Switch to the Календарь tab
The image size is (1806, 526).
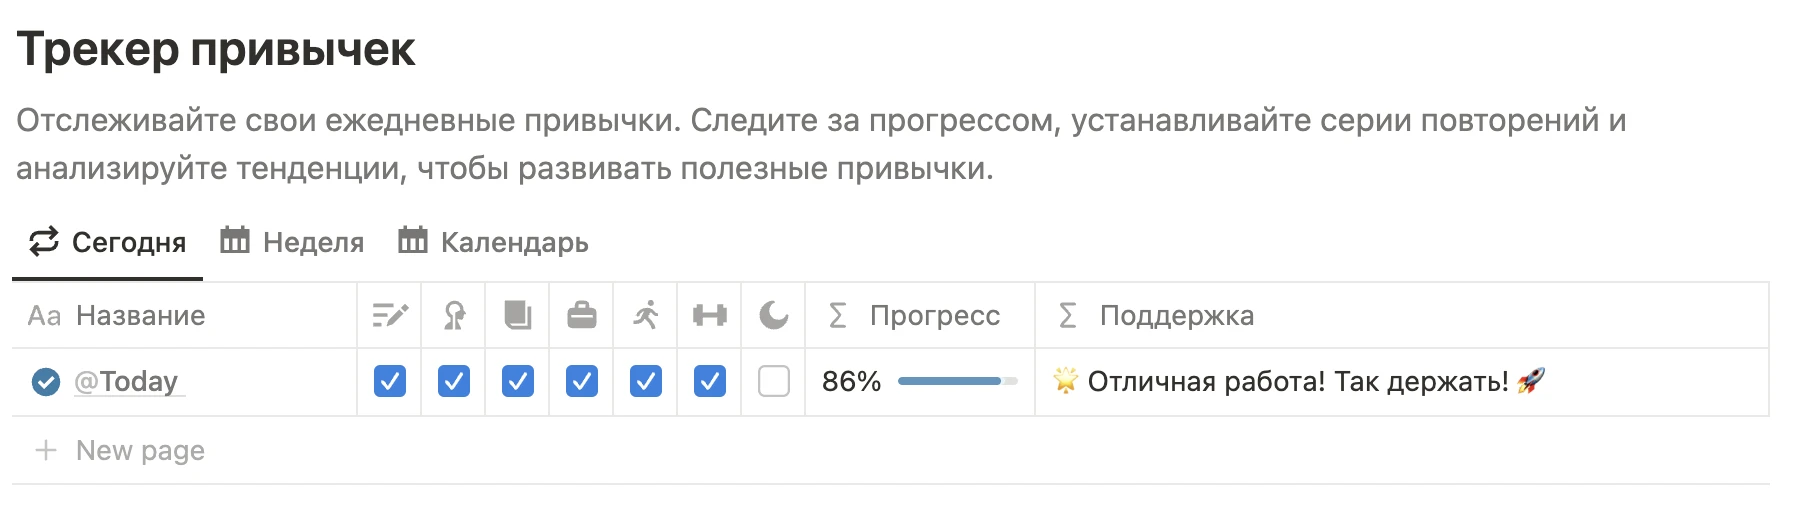(494, 243)
